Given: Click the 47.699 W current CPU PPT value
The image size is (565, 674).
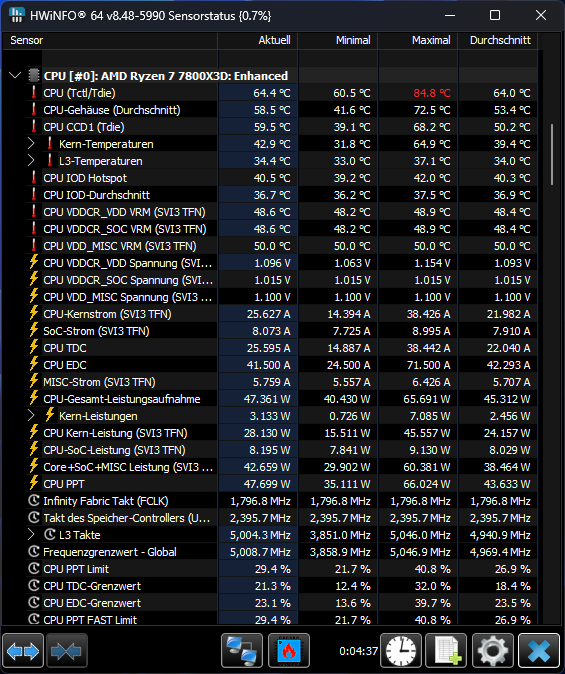Looking at the screenshot, I should click(x=267, y=484).
